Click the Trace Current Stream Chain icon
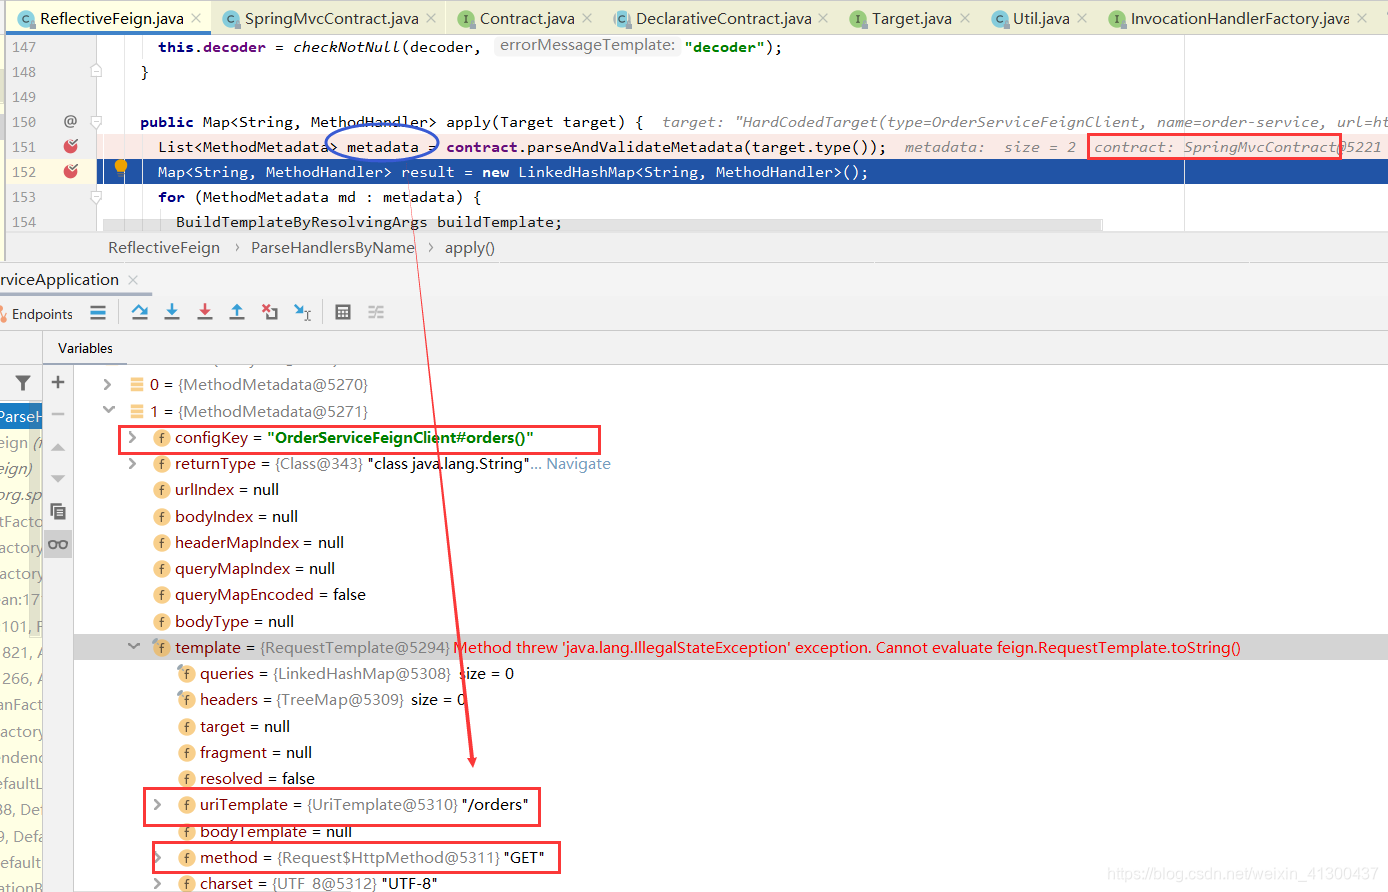This screenshot has height=892, width=1388. click(376, 312)
